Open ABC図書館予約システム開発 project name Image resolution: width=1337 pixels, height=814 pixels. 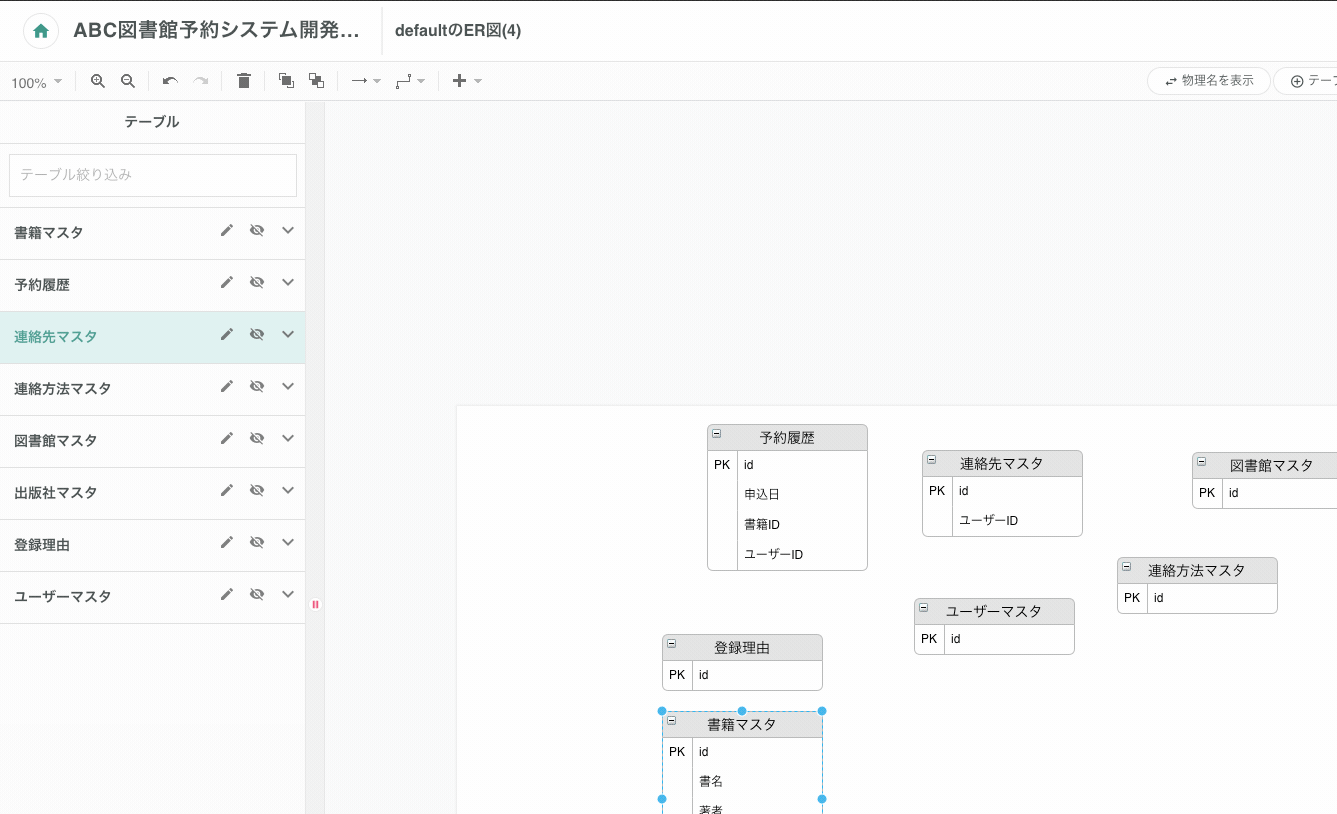[215, 31]
